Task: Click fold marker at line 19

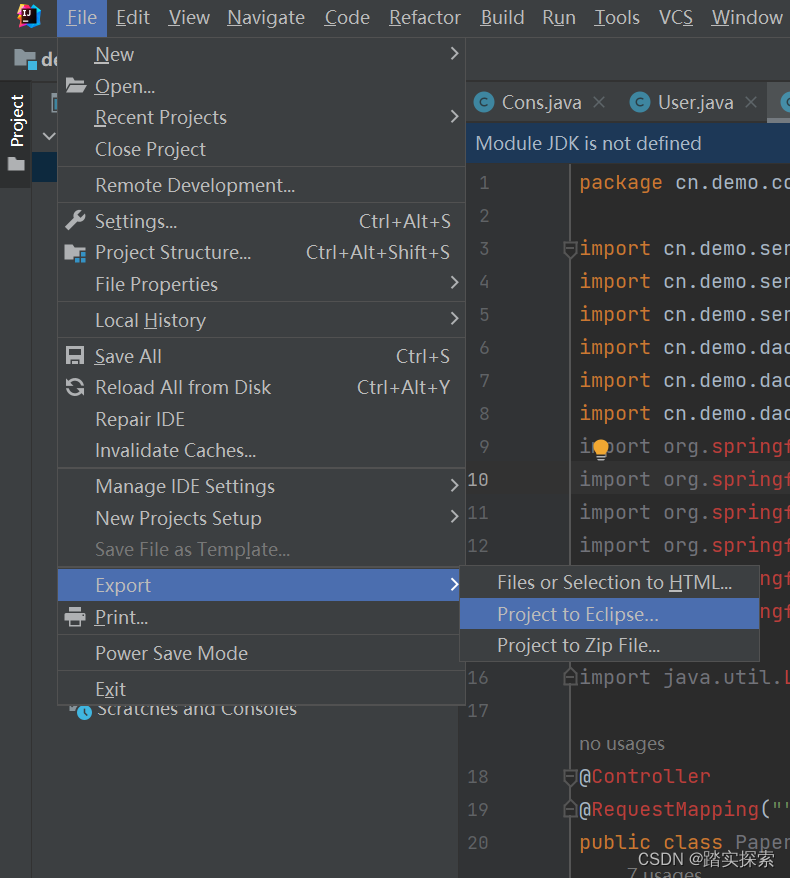Action: pos(570,809)
